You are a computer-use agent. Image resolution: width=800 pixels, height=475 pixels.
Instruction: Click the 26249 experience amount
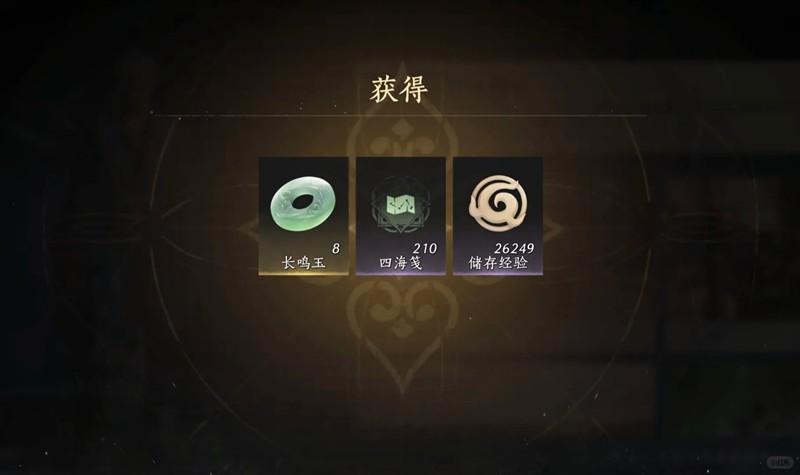[514, 248]
